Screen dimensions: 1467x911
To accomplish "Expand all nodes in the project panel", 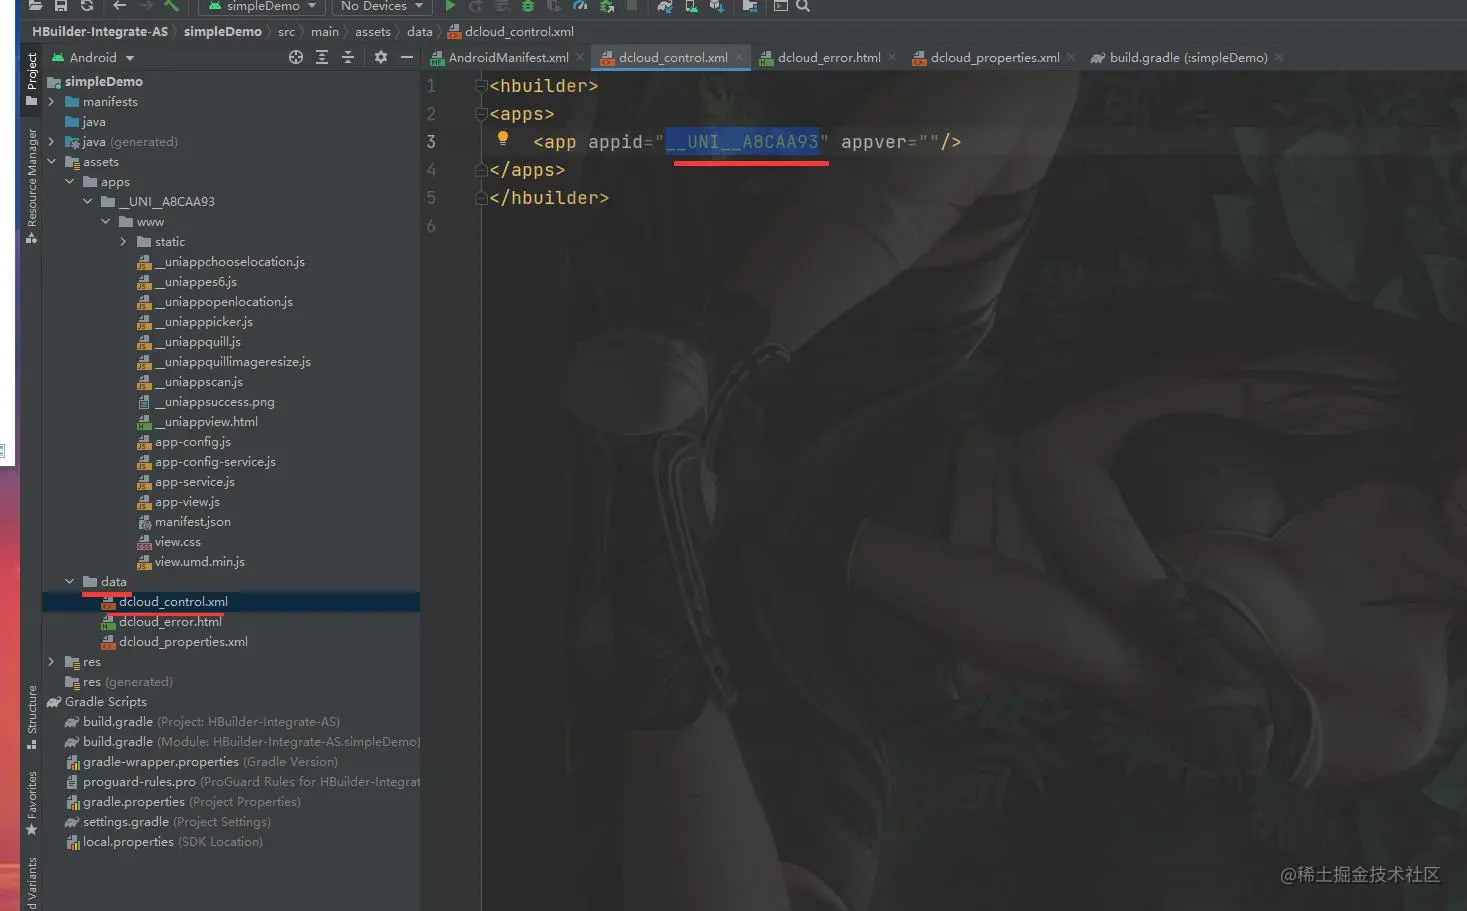I will (x=322, y=57).
